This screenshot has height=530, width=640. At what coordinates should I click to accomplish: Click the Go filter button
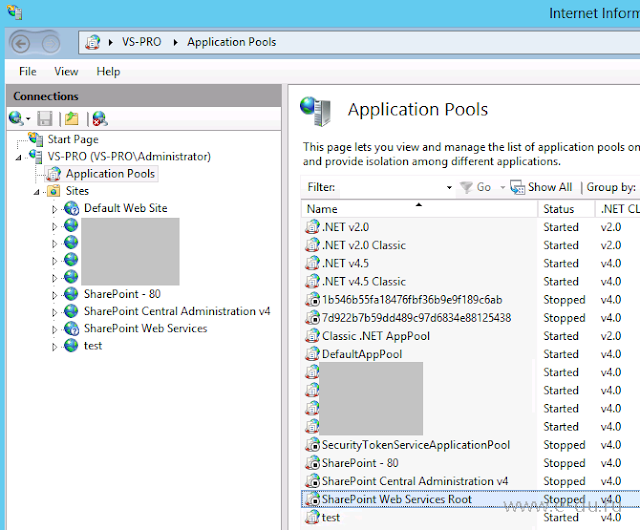476,187
